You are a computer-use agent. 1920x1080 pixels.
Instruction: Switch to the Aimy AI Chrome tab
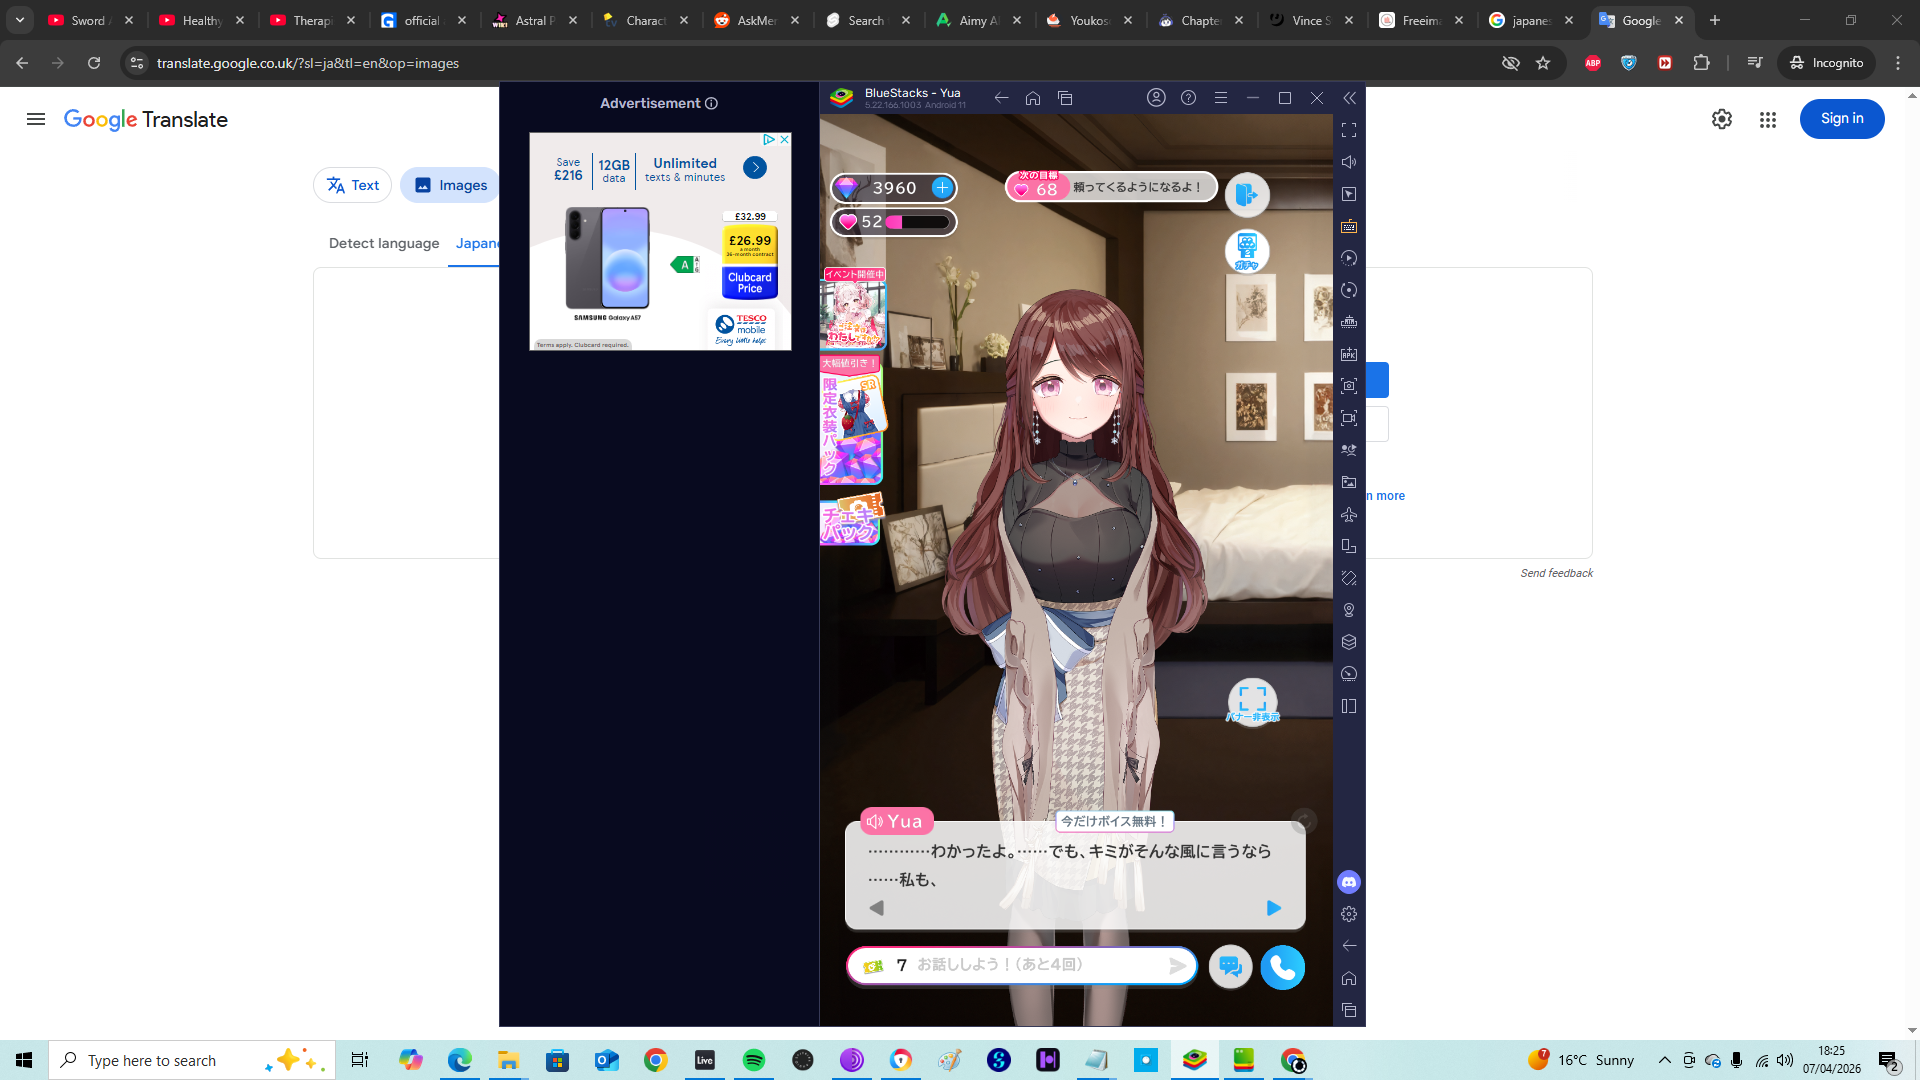point(978,20)
